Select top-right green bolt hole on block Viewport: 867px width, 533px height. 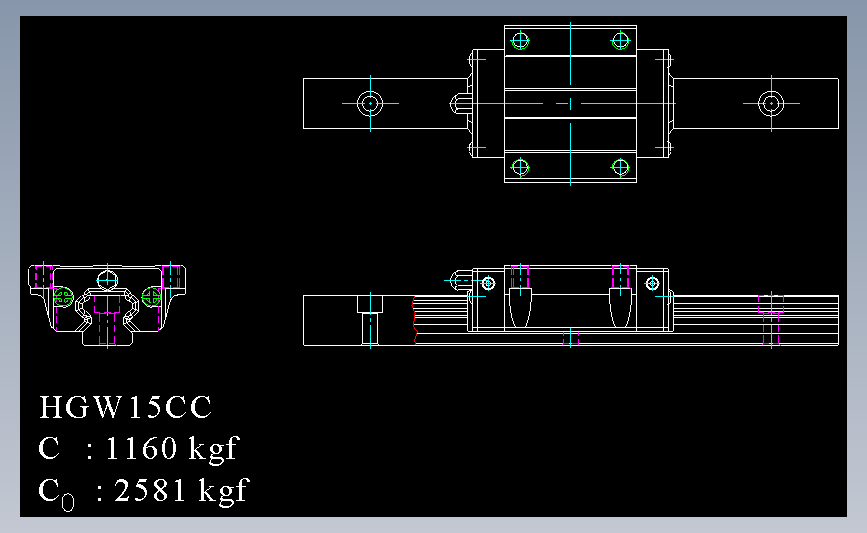[x=620, y=41]
